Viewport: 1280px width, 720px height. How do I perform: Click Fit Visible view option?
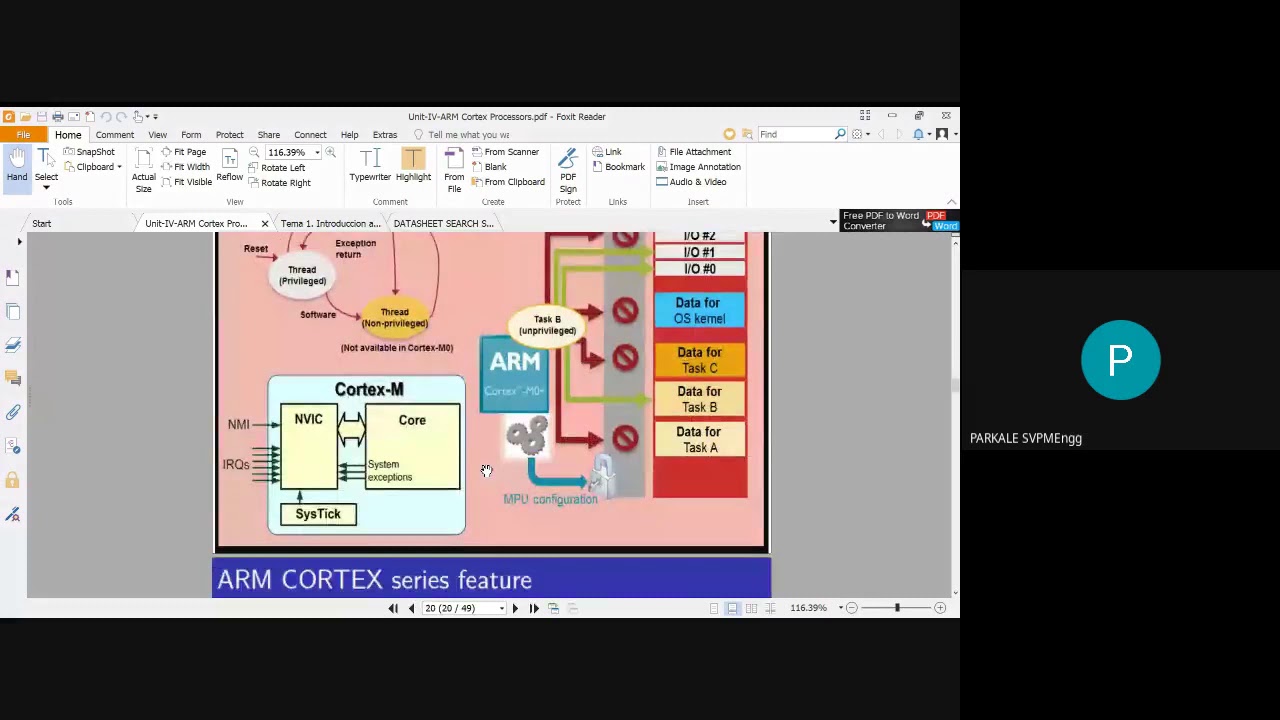coord(186,182)
